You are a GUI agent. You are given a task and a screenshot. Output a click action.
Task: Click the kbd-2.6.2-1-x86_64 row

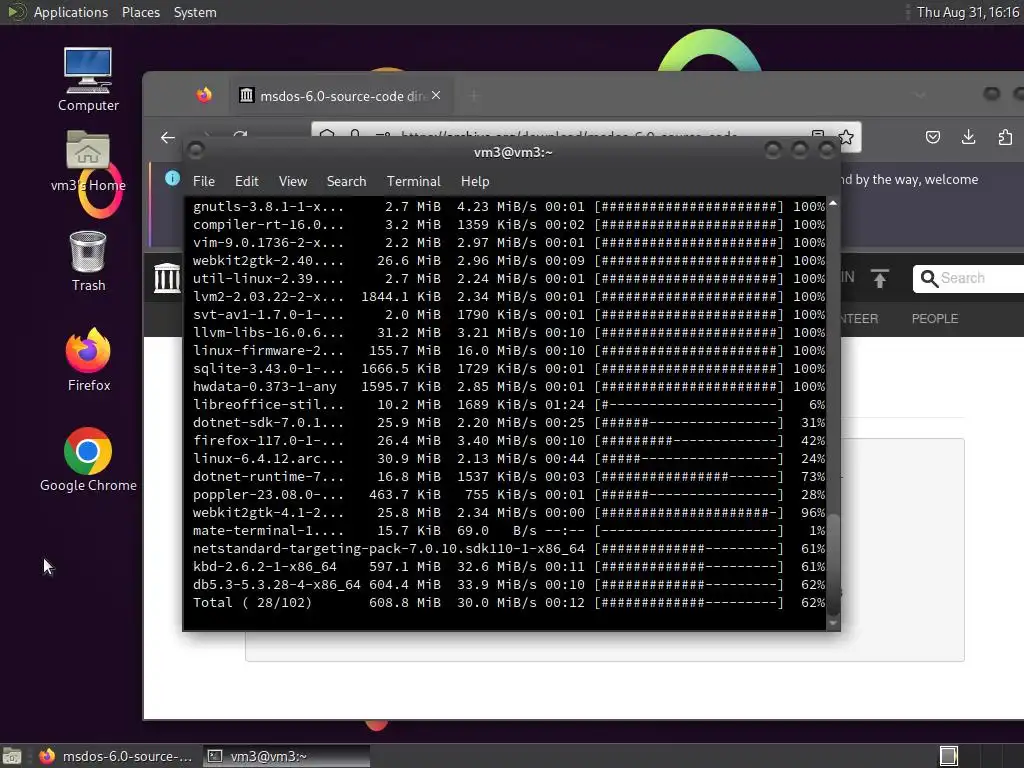508,567
